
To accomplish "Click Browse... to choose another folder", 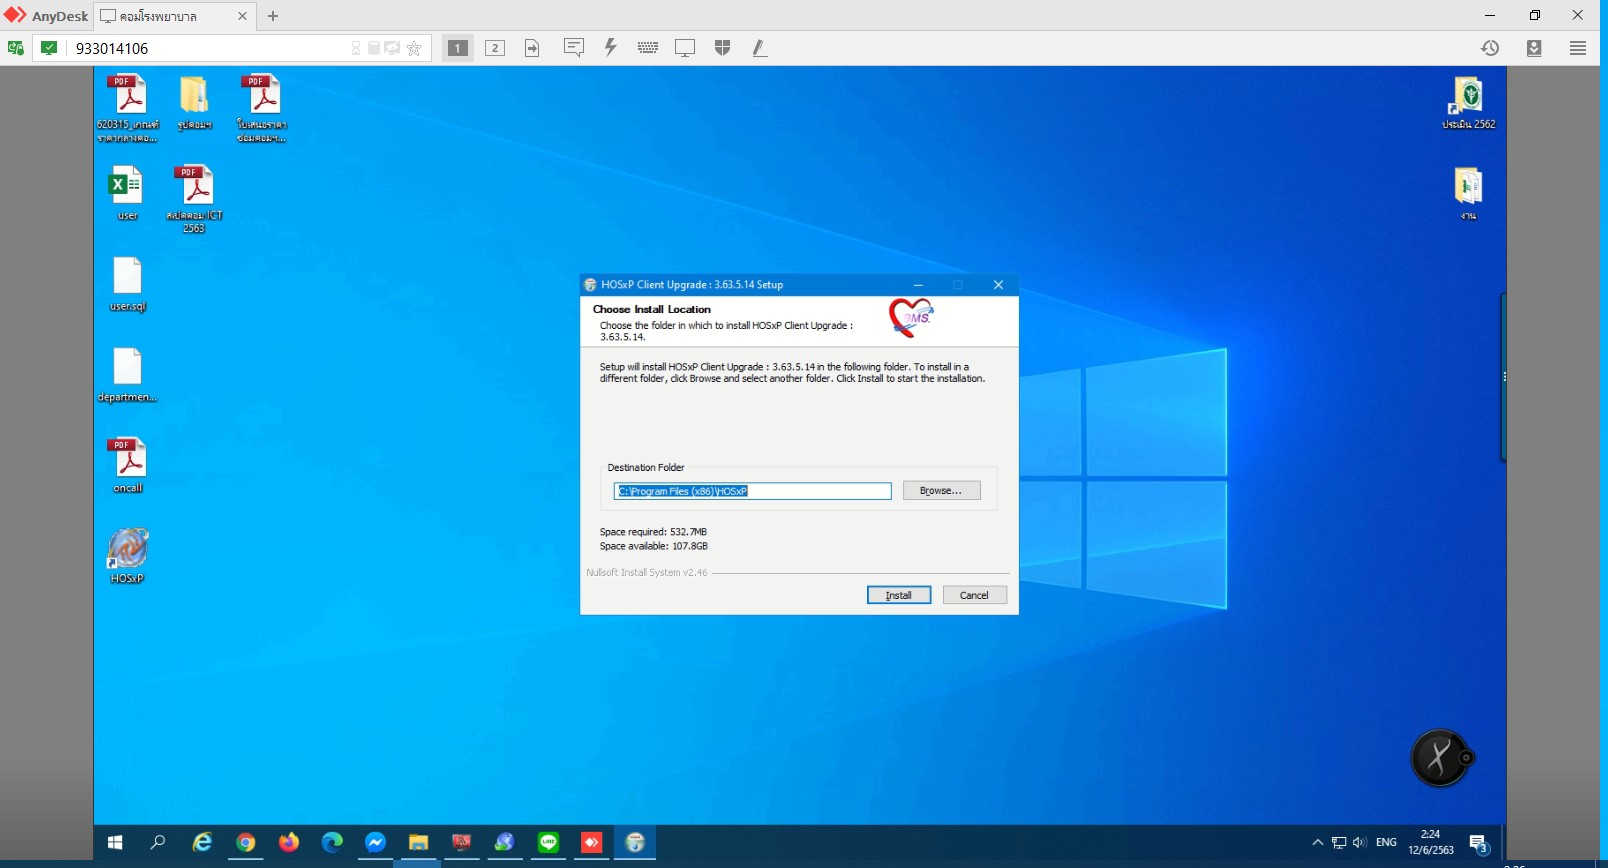I will 941,490.
